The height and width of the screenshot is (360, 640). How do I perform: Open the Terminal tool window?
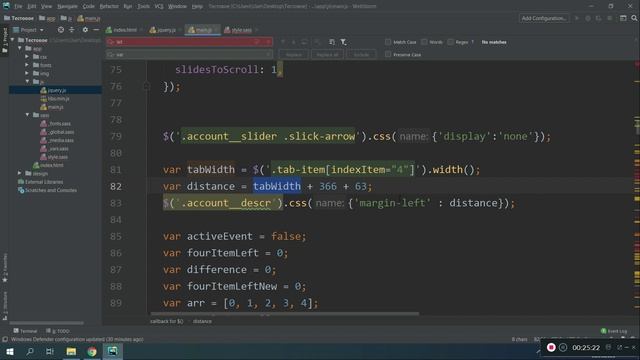tap(25, 331)
